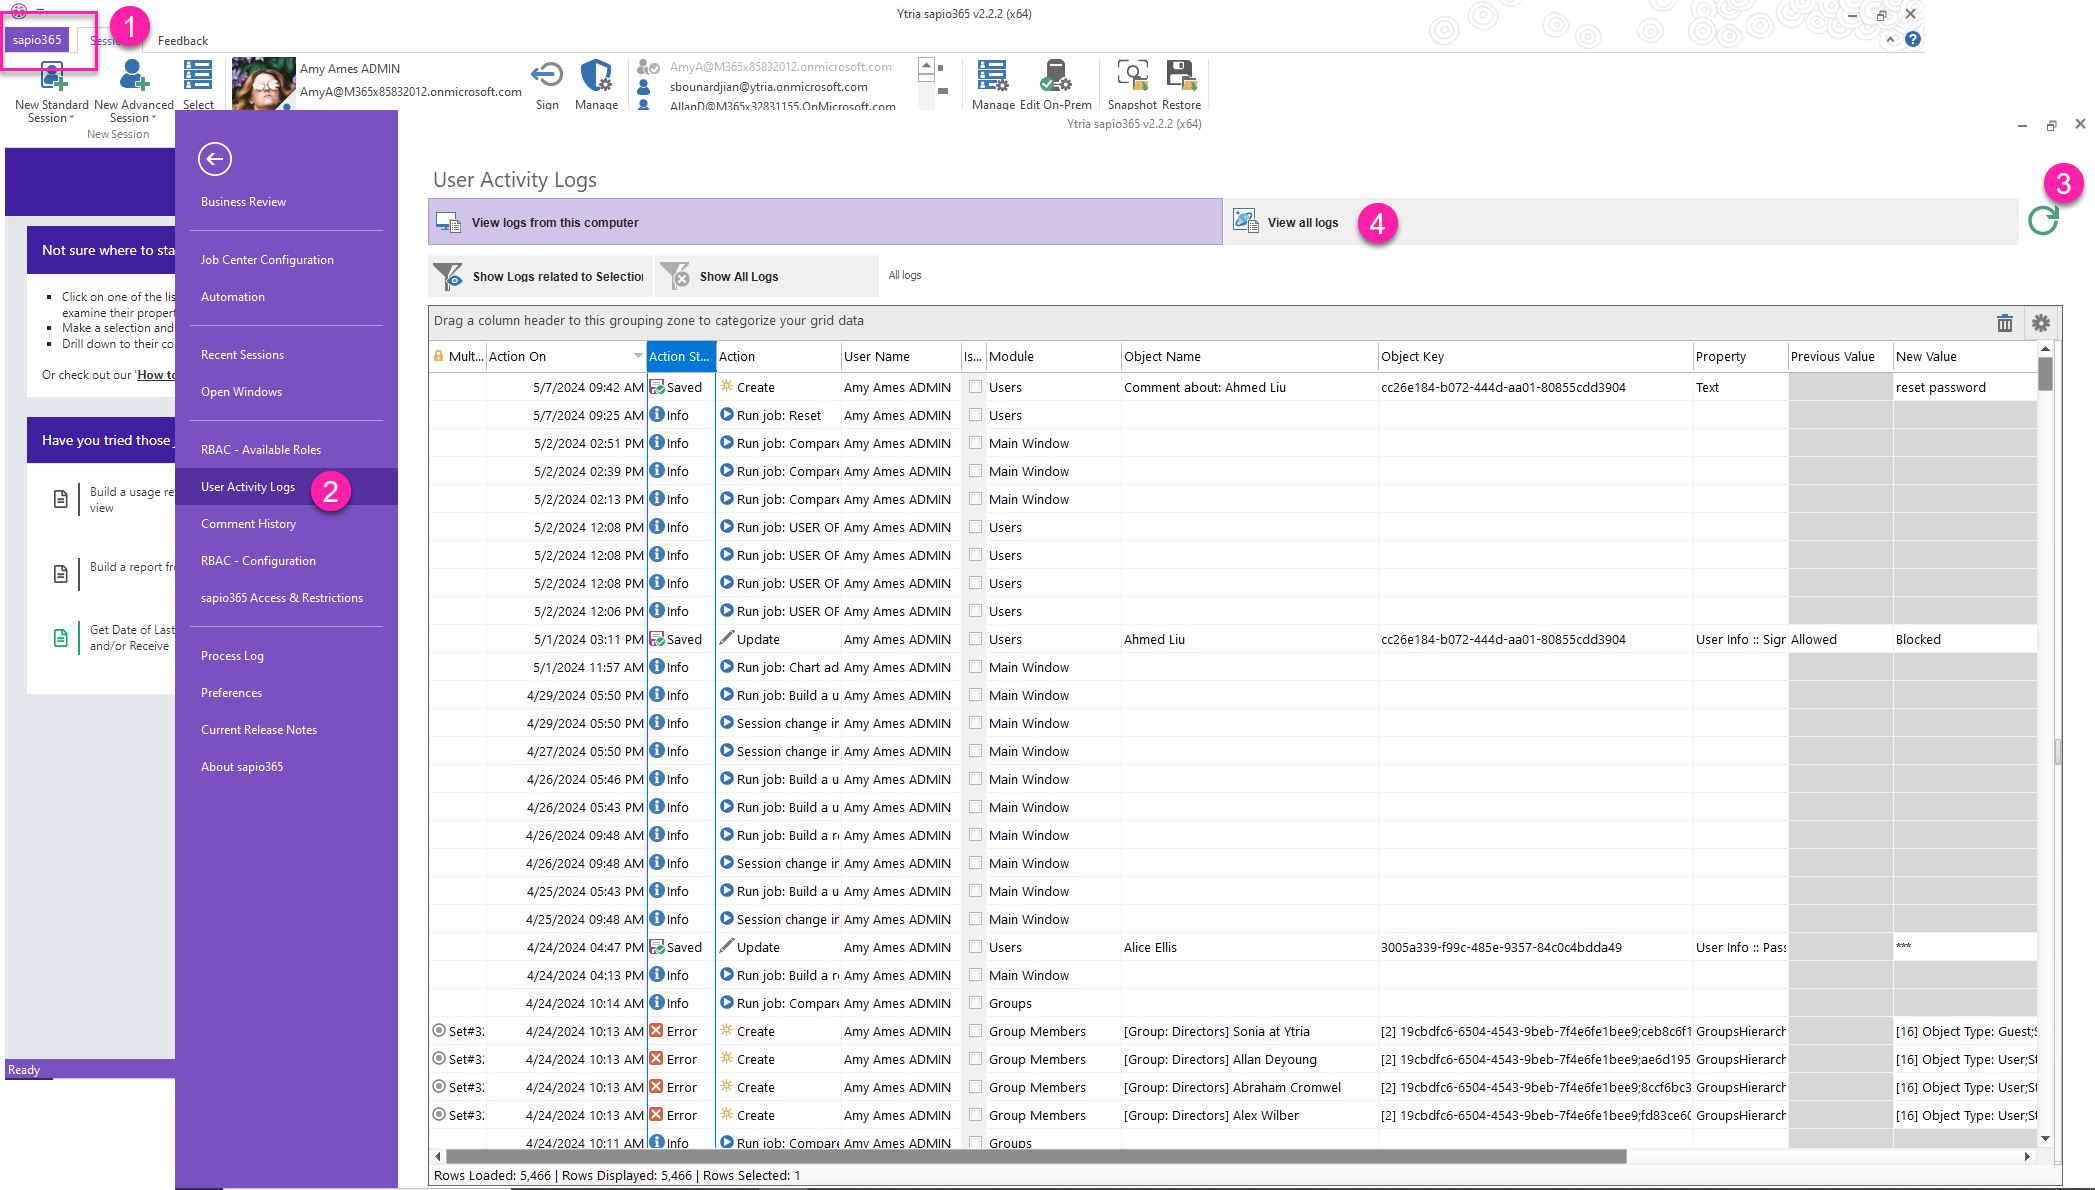Click the New Standard Session icon
This screenshot has width=2095, height=1190.
[x=52, y=77]
